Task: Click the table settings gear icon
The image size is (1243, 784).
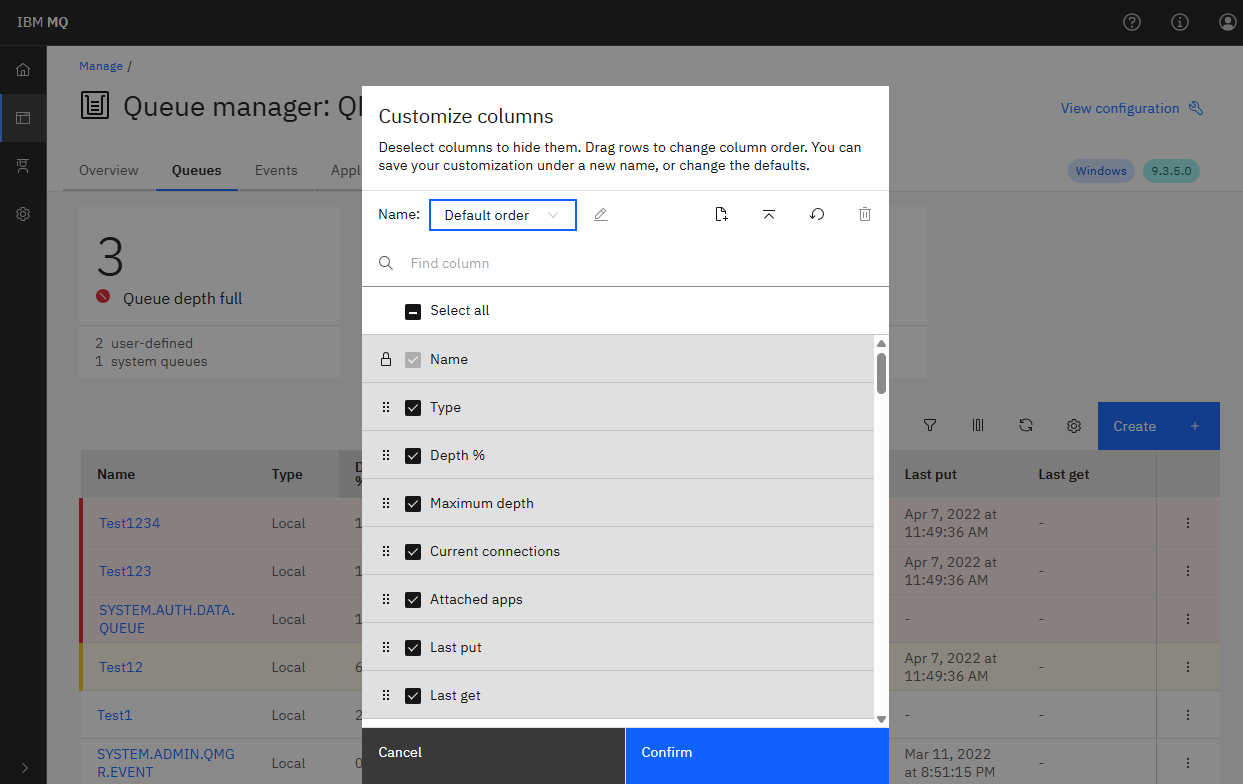Action: point(1074,426)
